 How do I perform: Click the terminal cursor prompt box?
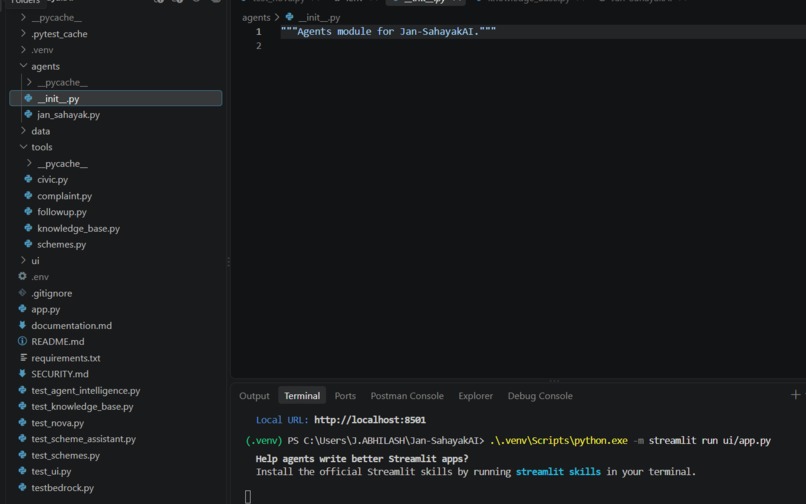[248, 496]
